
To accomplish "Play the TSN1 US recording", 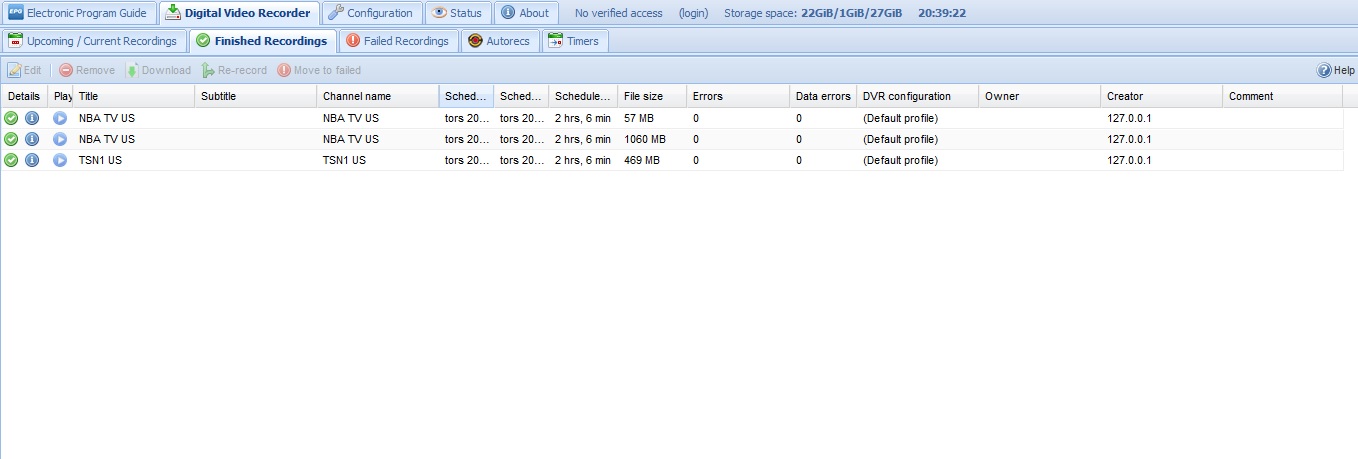I will click(60, 160).
